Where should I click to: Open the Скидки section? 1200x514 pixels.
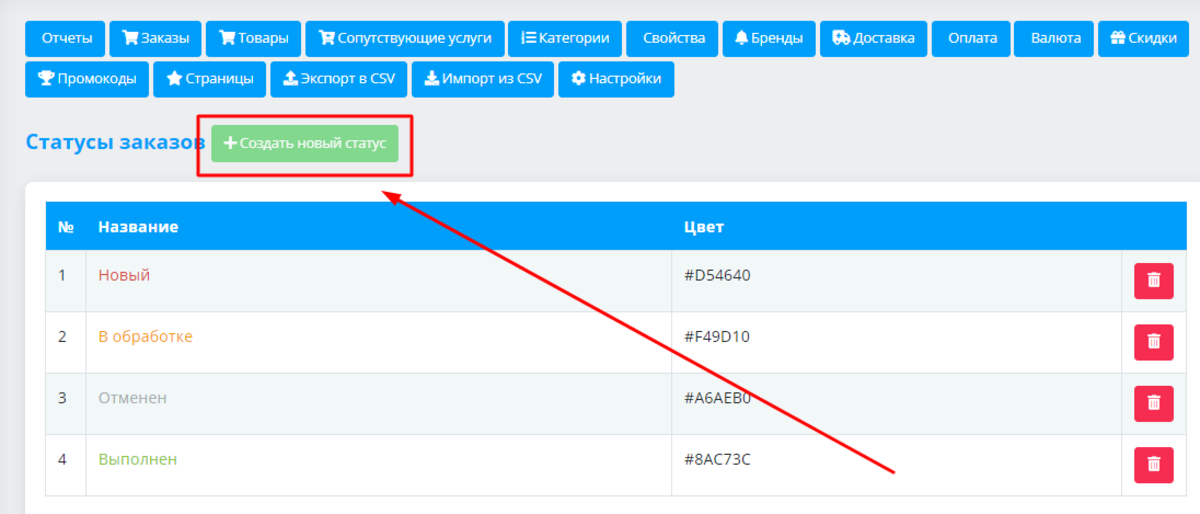(1145, 39)
